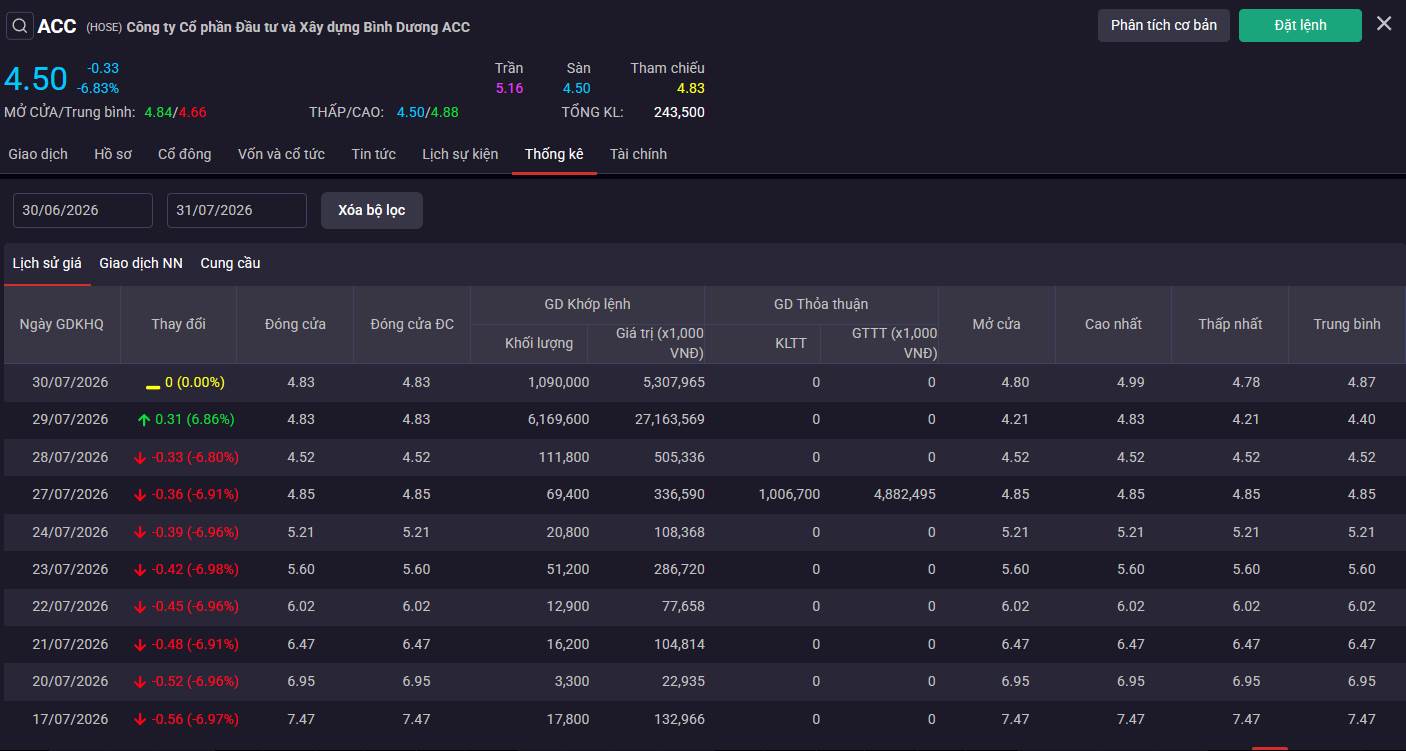Click the red down arrow on 23/07/2026 row
The image size is (1406, 751).
pyautogui.click(x=140, y=570)
